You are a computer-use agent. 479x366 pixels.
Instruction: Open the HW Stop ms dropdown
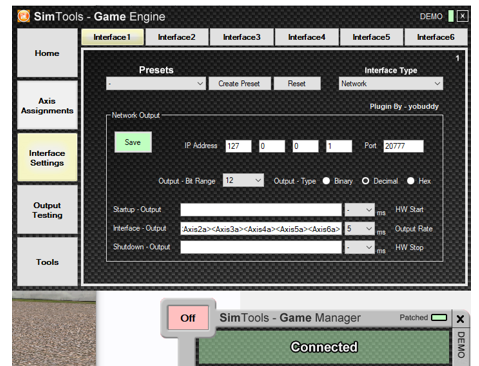coord(359,247)
